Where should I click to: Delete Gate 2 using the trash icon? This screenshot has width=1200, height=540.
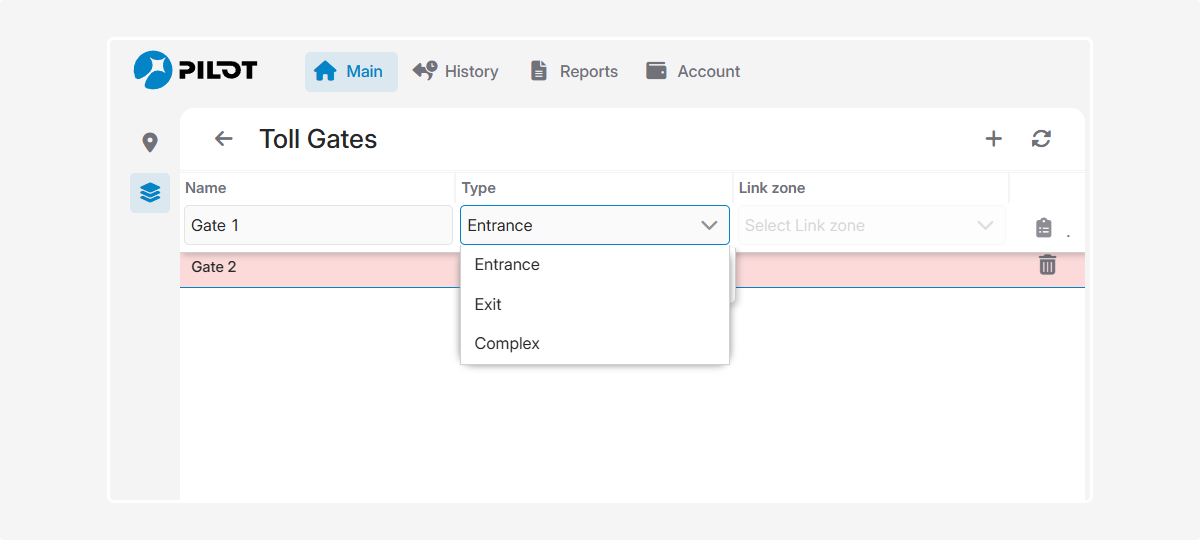click(x=1047, y=265)
